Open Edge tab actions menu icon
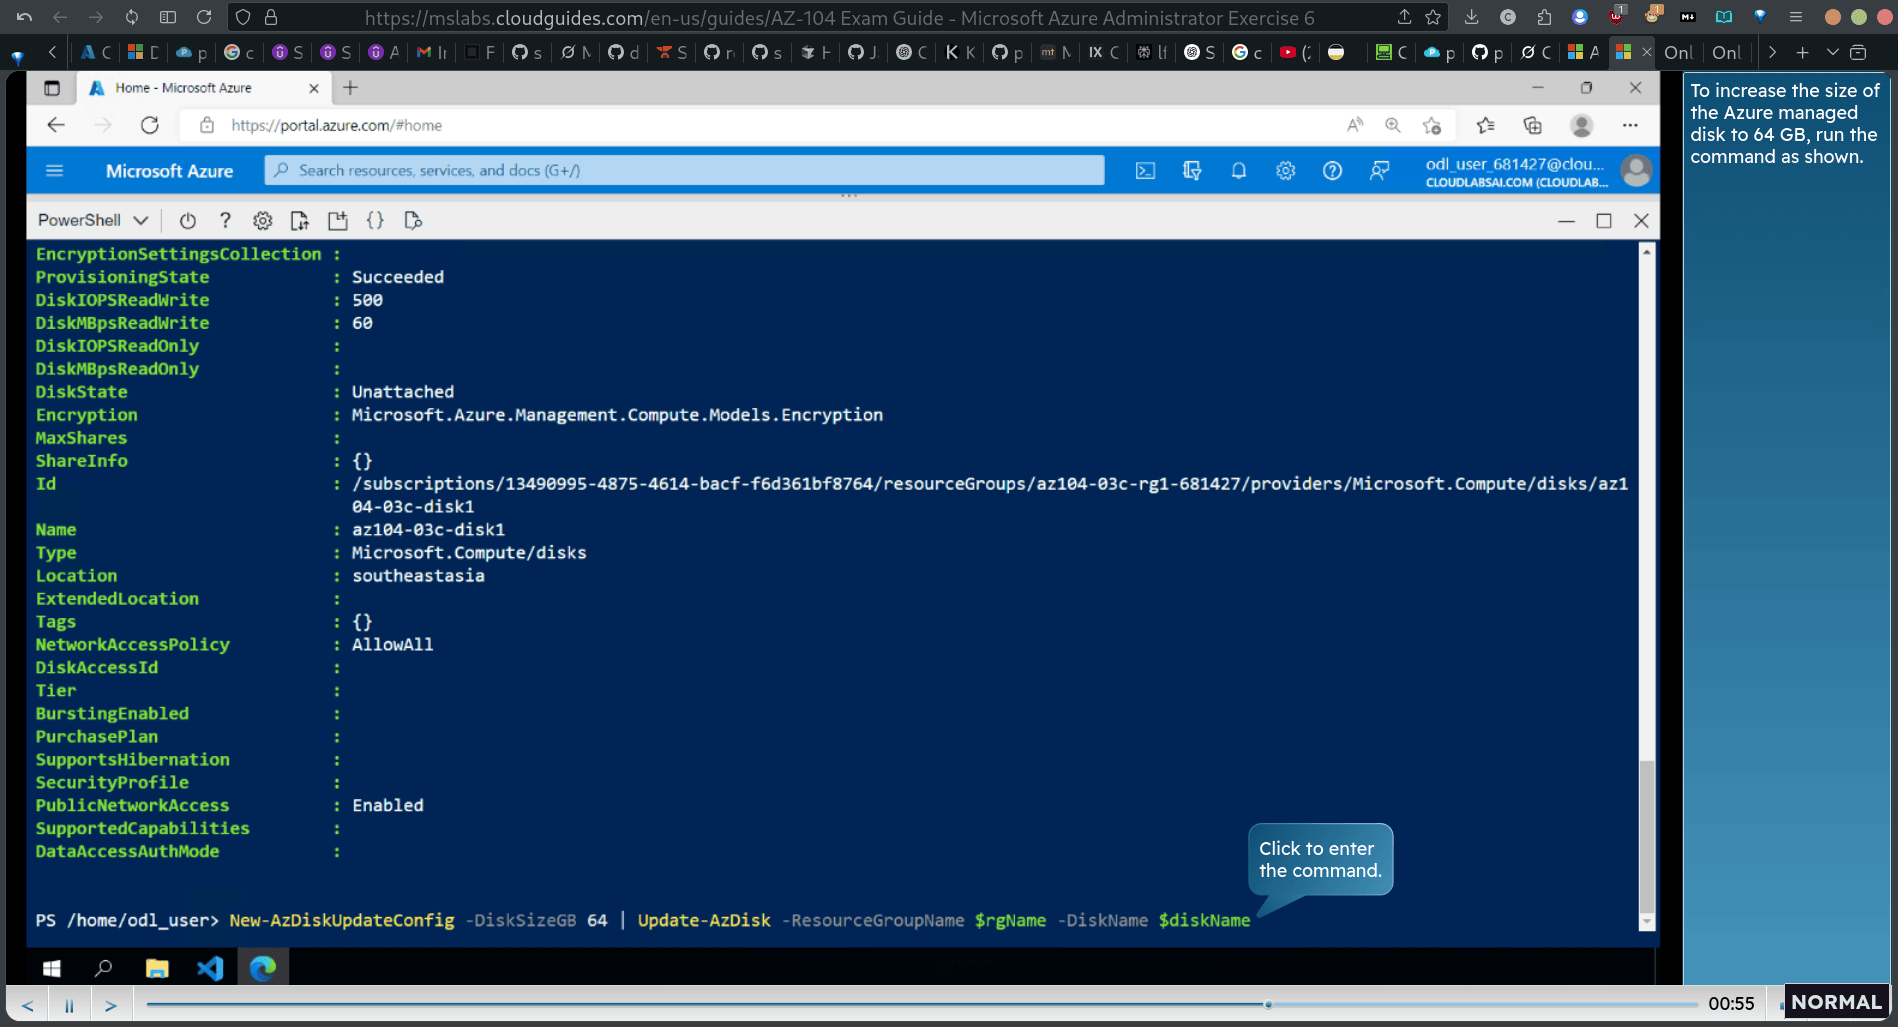 [x=52, y=88]
